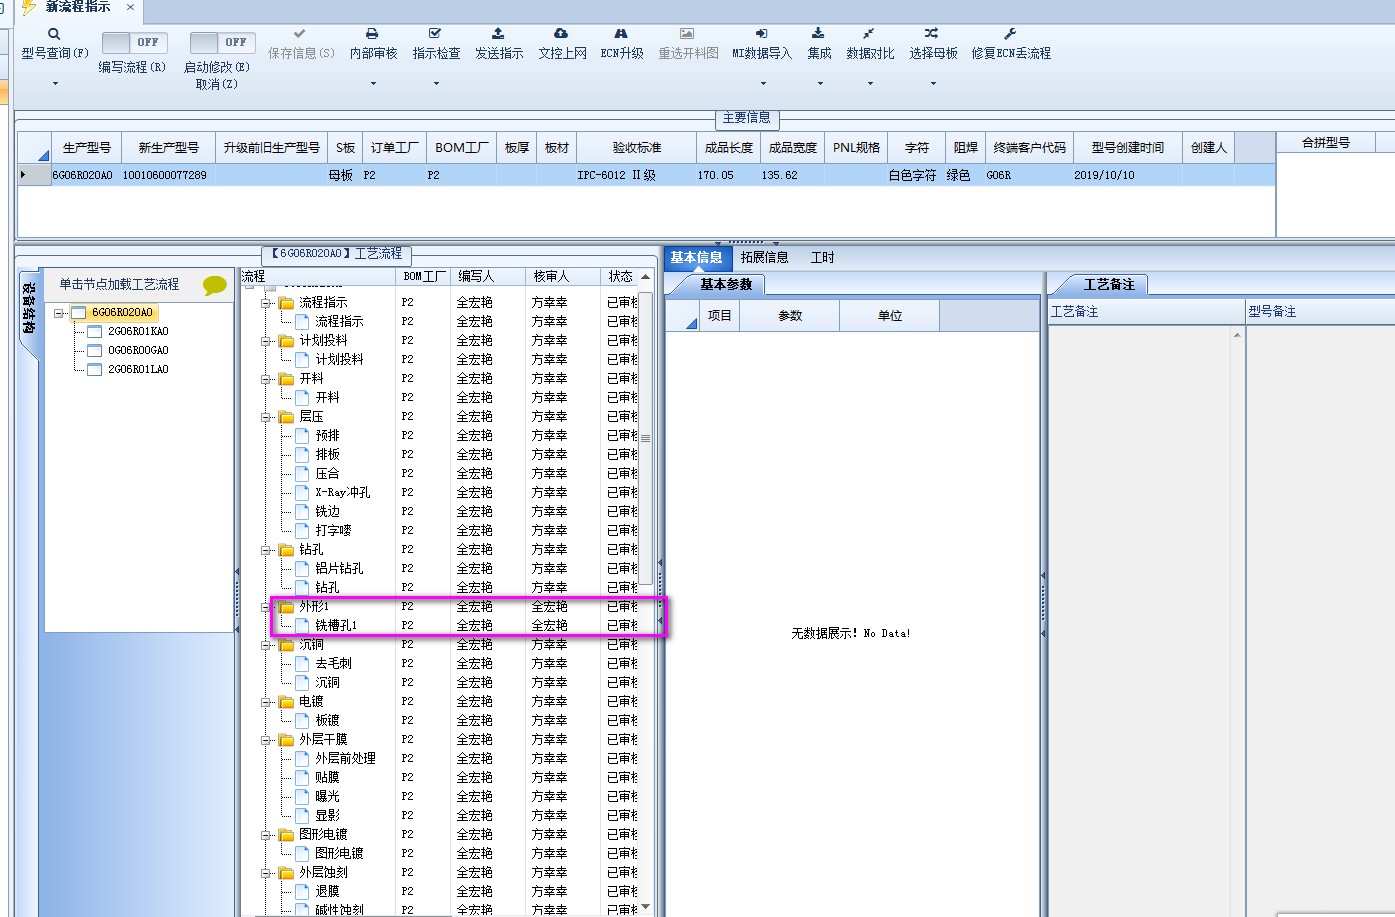Sort by 验收标准 column header
This screenshot has width=1395, height=917.
[x=637, y=147]
